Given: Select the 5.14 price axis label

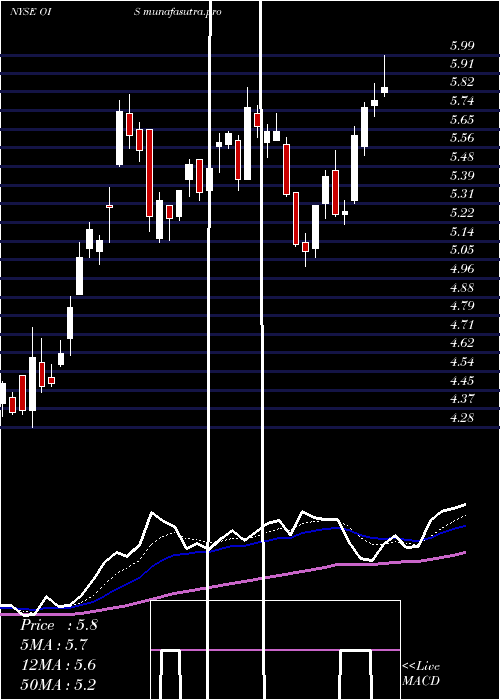Looking at the screenshot, I should tap(462, 231).
